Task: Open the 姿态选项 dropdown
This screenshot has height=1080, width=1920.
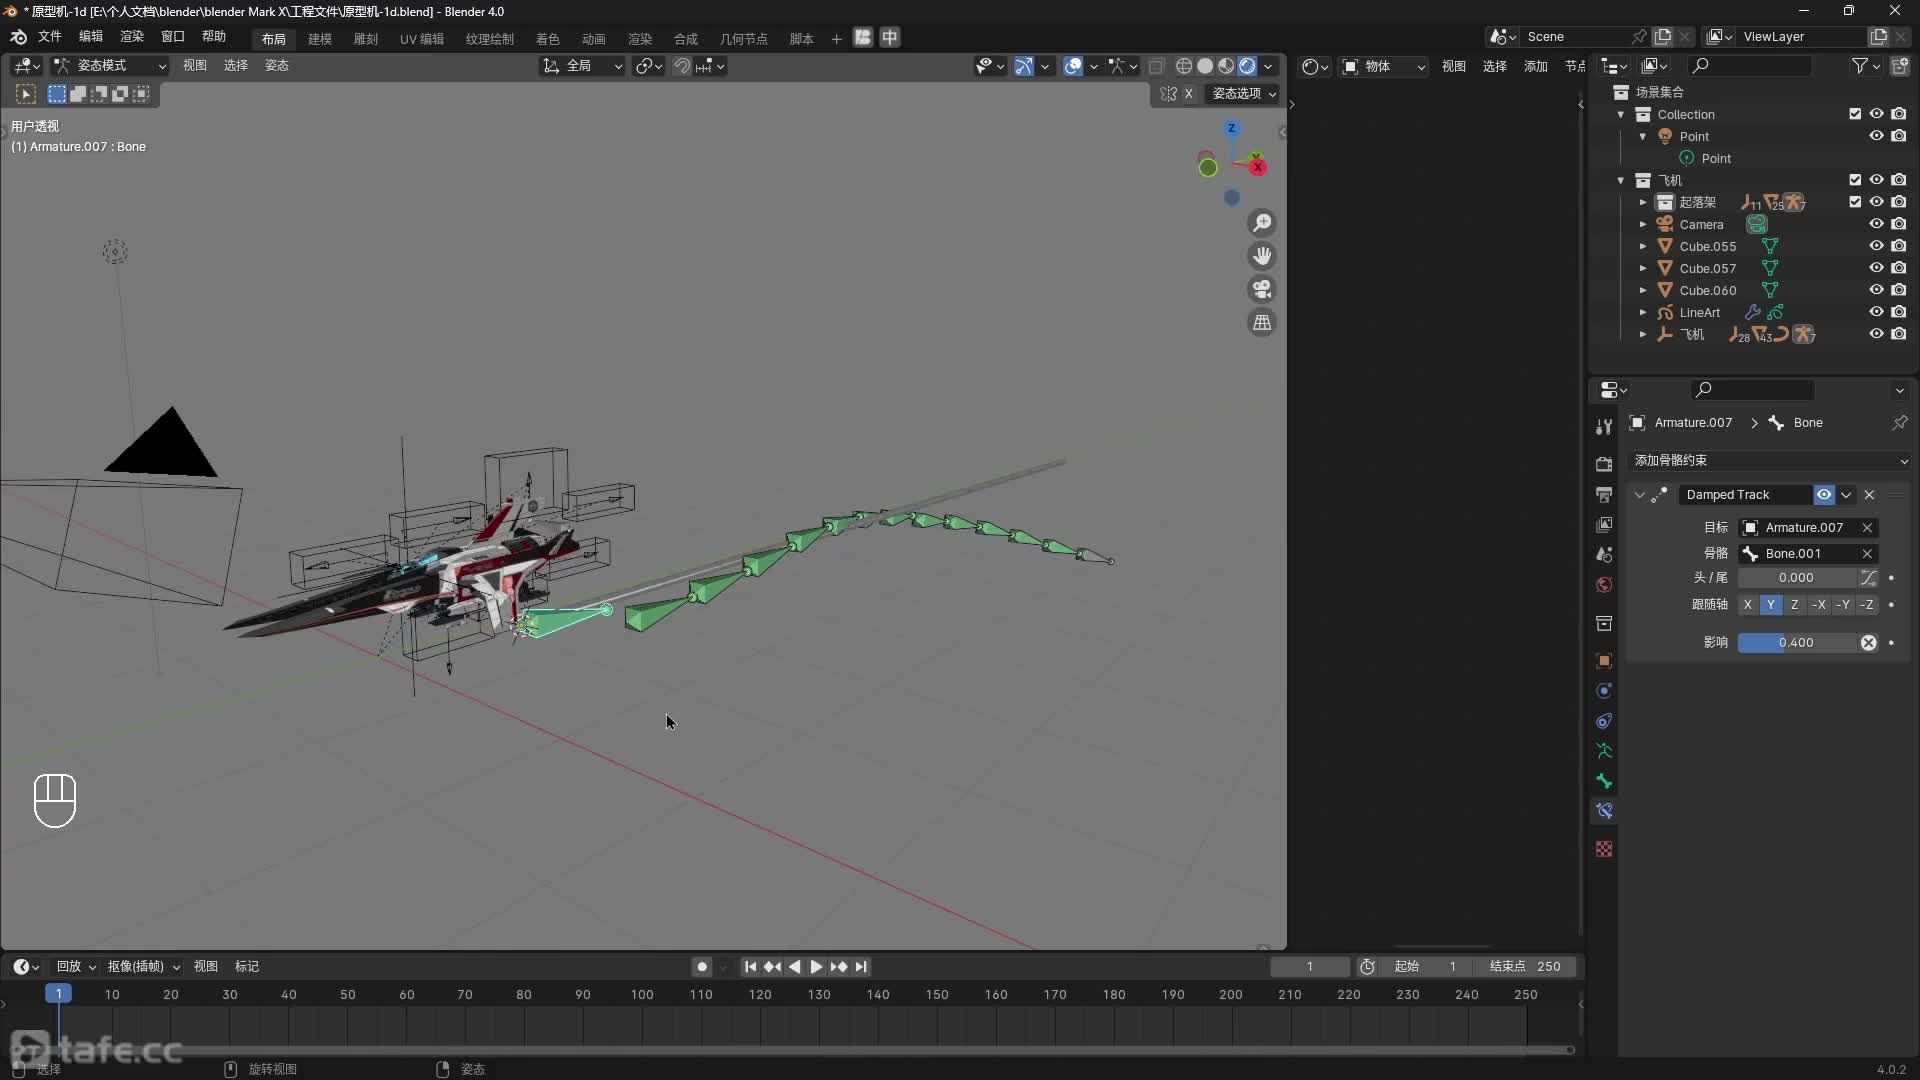Action: pyautogui.click(x=1243, y=93)
